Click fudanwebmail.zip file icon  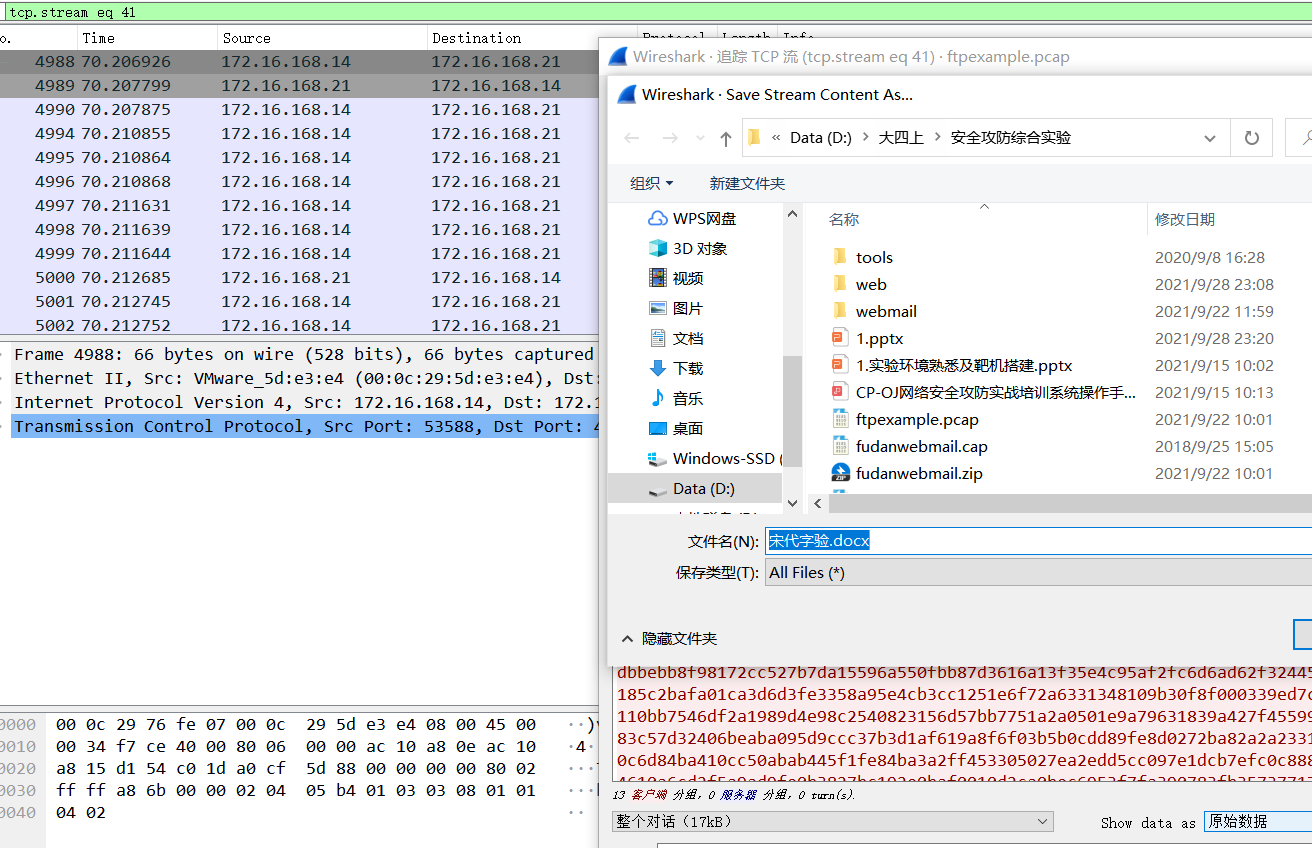(x=840, y=473)
